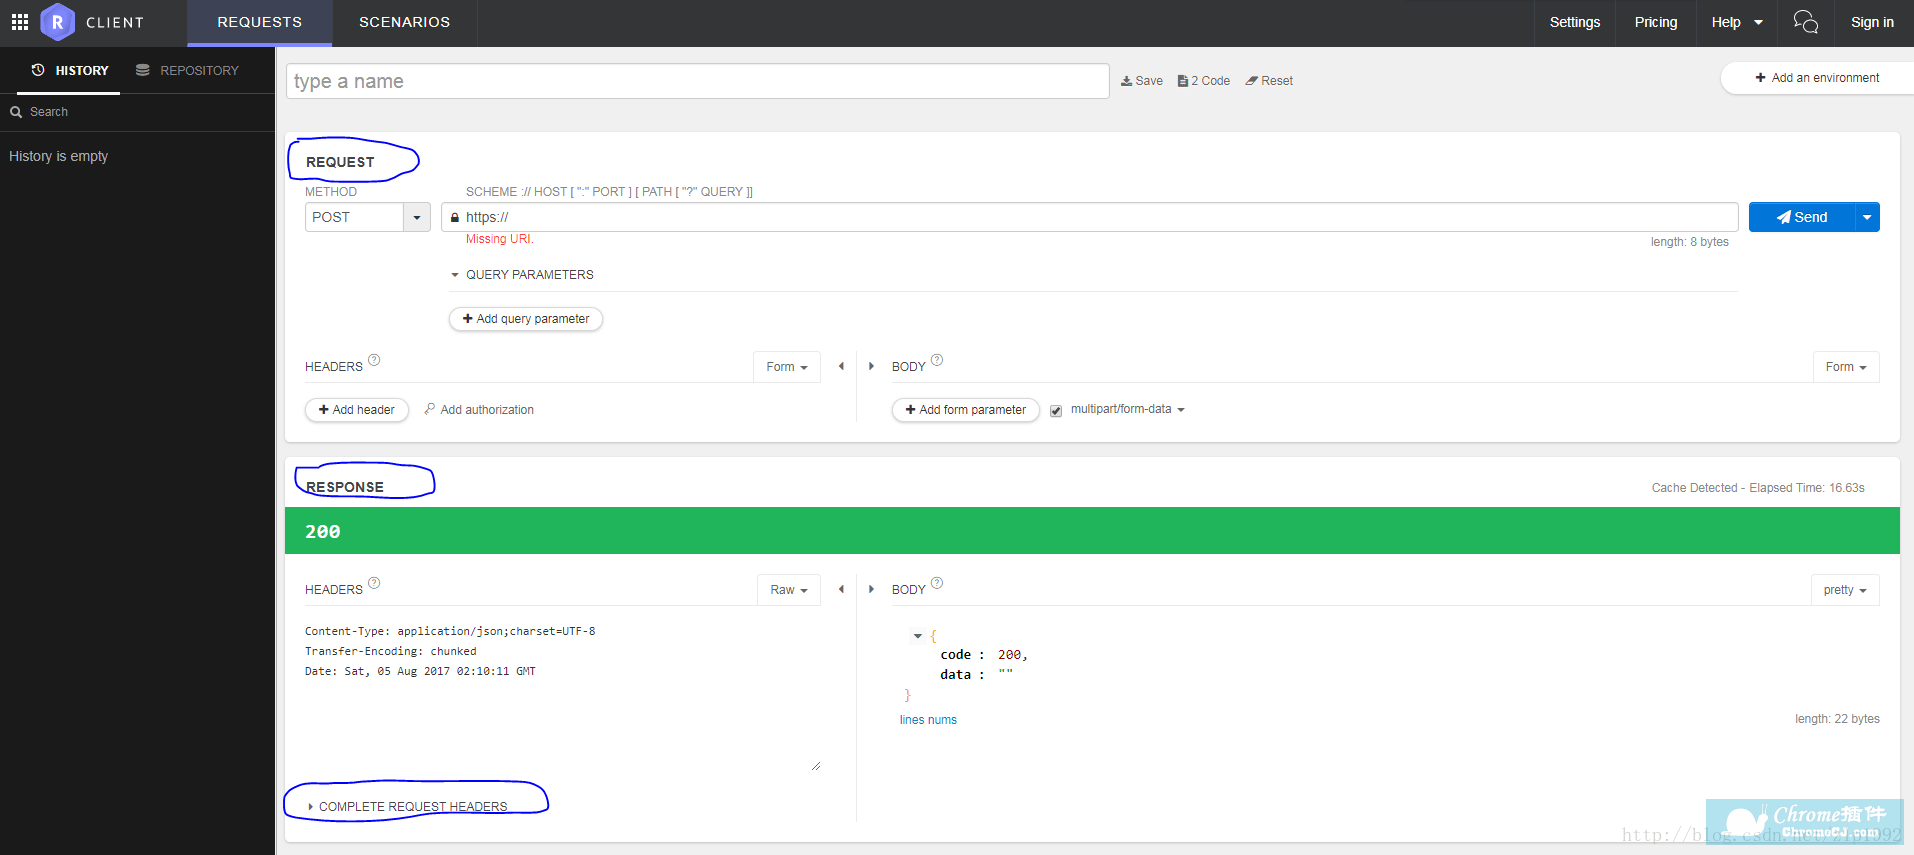
Task: Open the chat feedback icon
Action: pos(1805,22)
